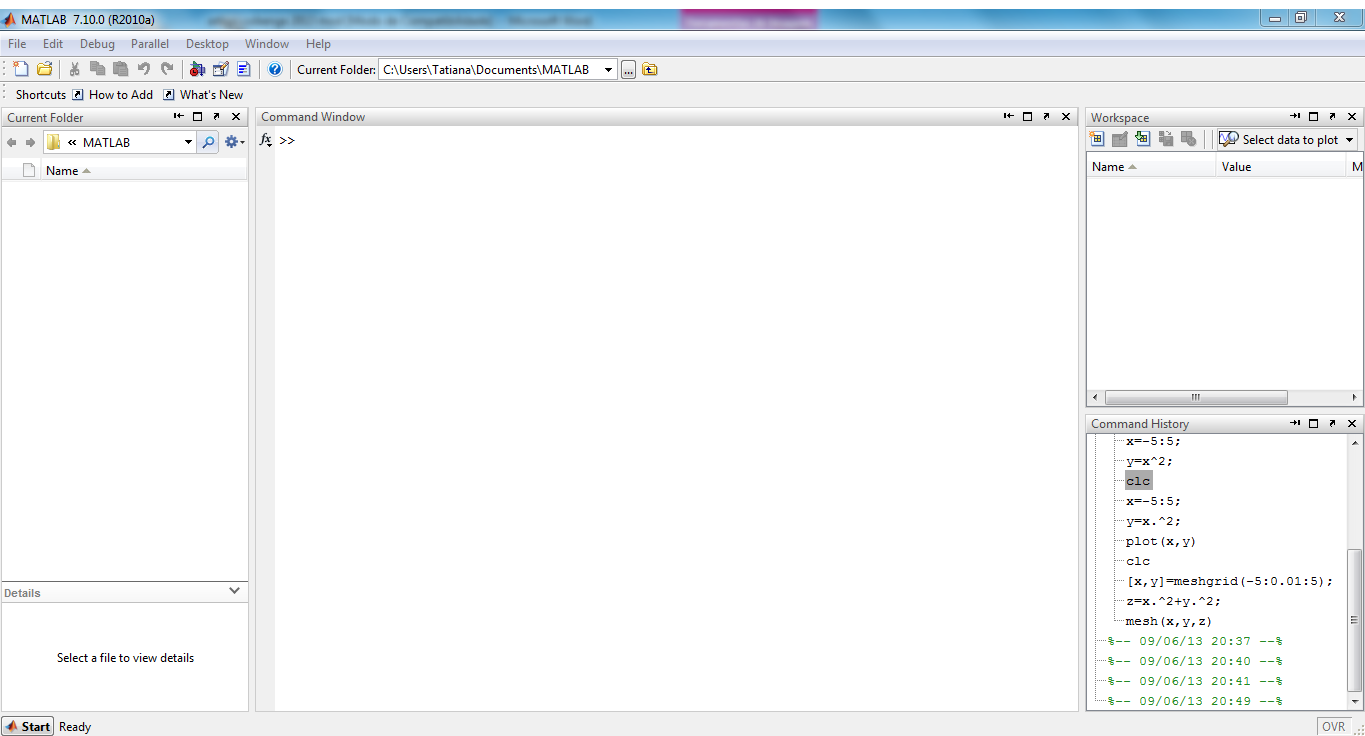The width and height of the screenshot is (1365, 736).
Task: Select the meshgrid command in history
Action: click(x=1229, y=581)
